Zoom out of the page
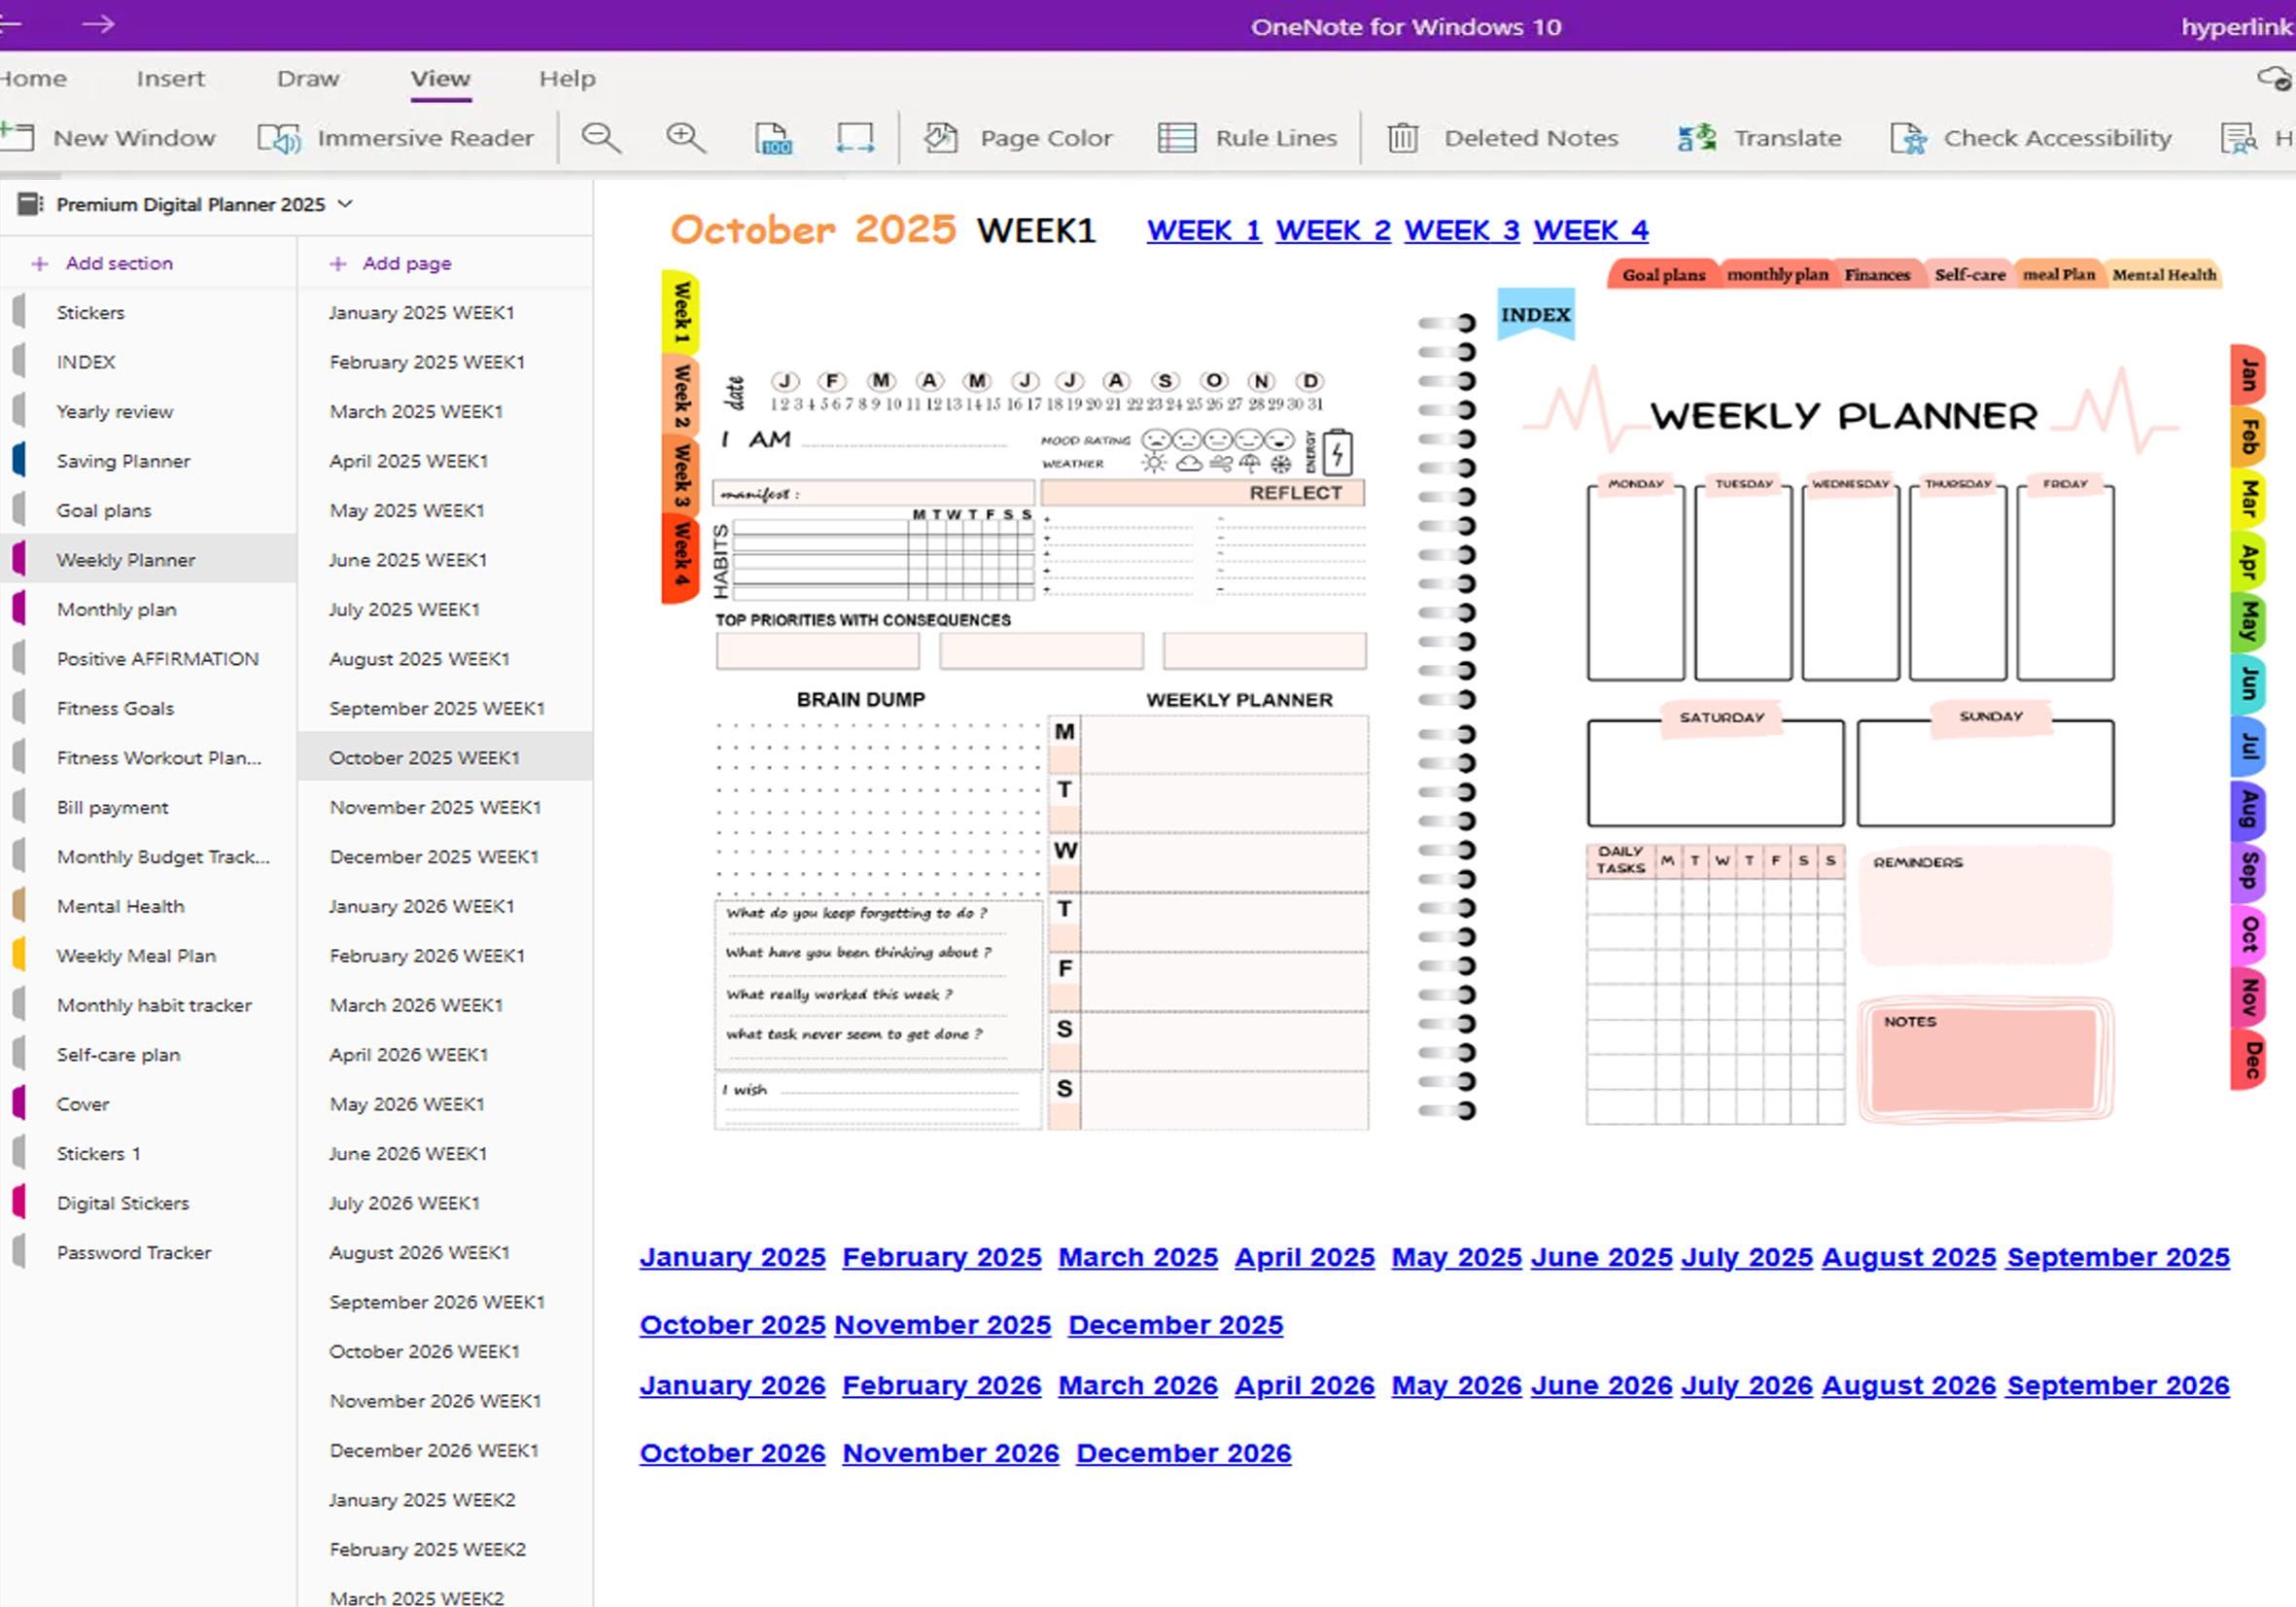 (601, 137)
